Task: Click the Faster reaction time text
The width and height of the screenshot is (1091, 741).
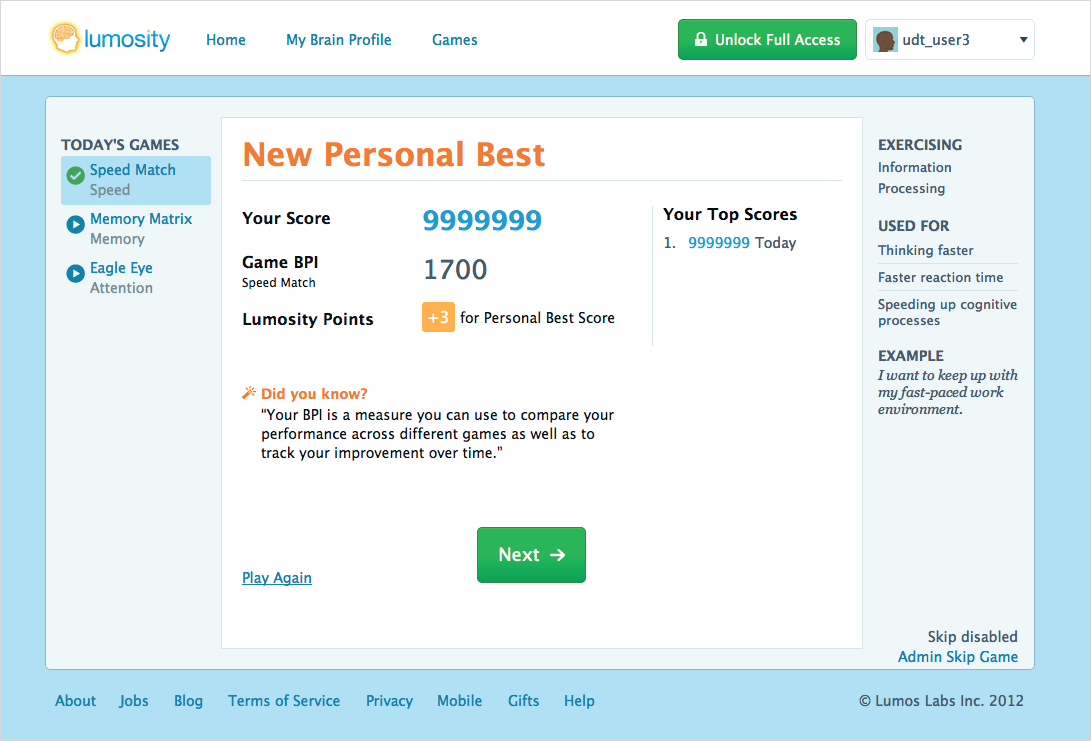Action: click(x=940, y=278)
